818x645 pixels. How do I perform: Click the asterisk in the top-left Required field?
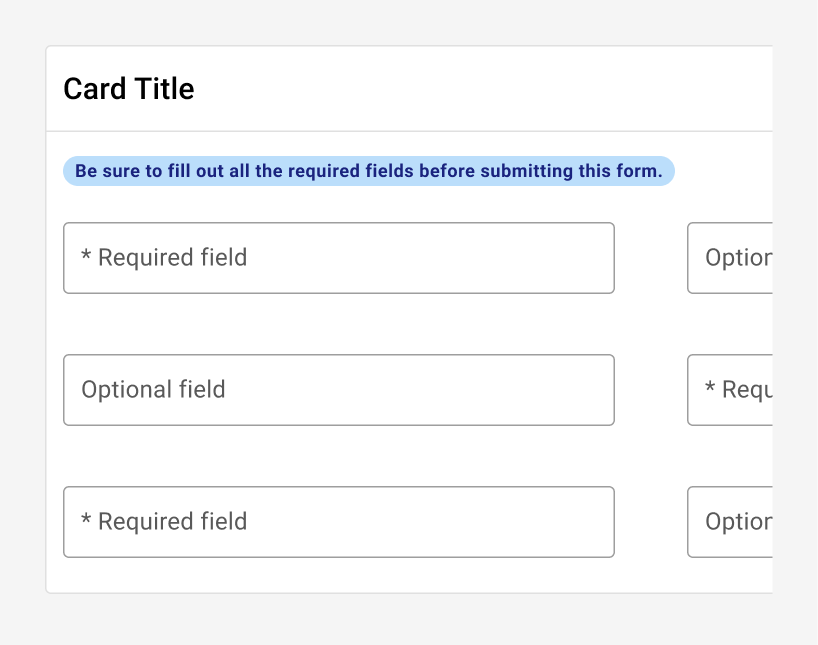pos(86,255)
